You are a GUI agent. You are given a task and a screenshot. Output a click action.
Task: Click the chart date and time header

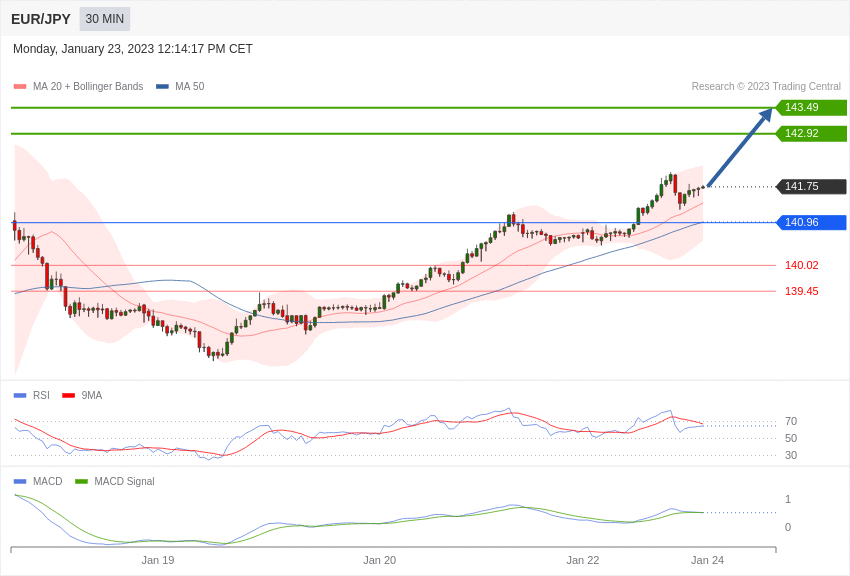click(x=133, y=49)
